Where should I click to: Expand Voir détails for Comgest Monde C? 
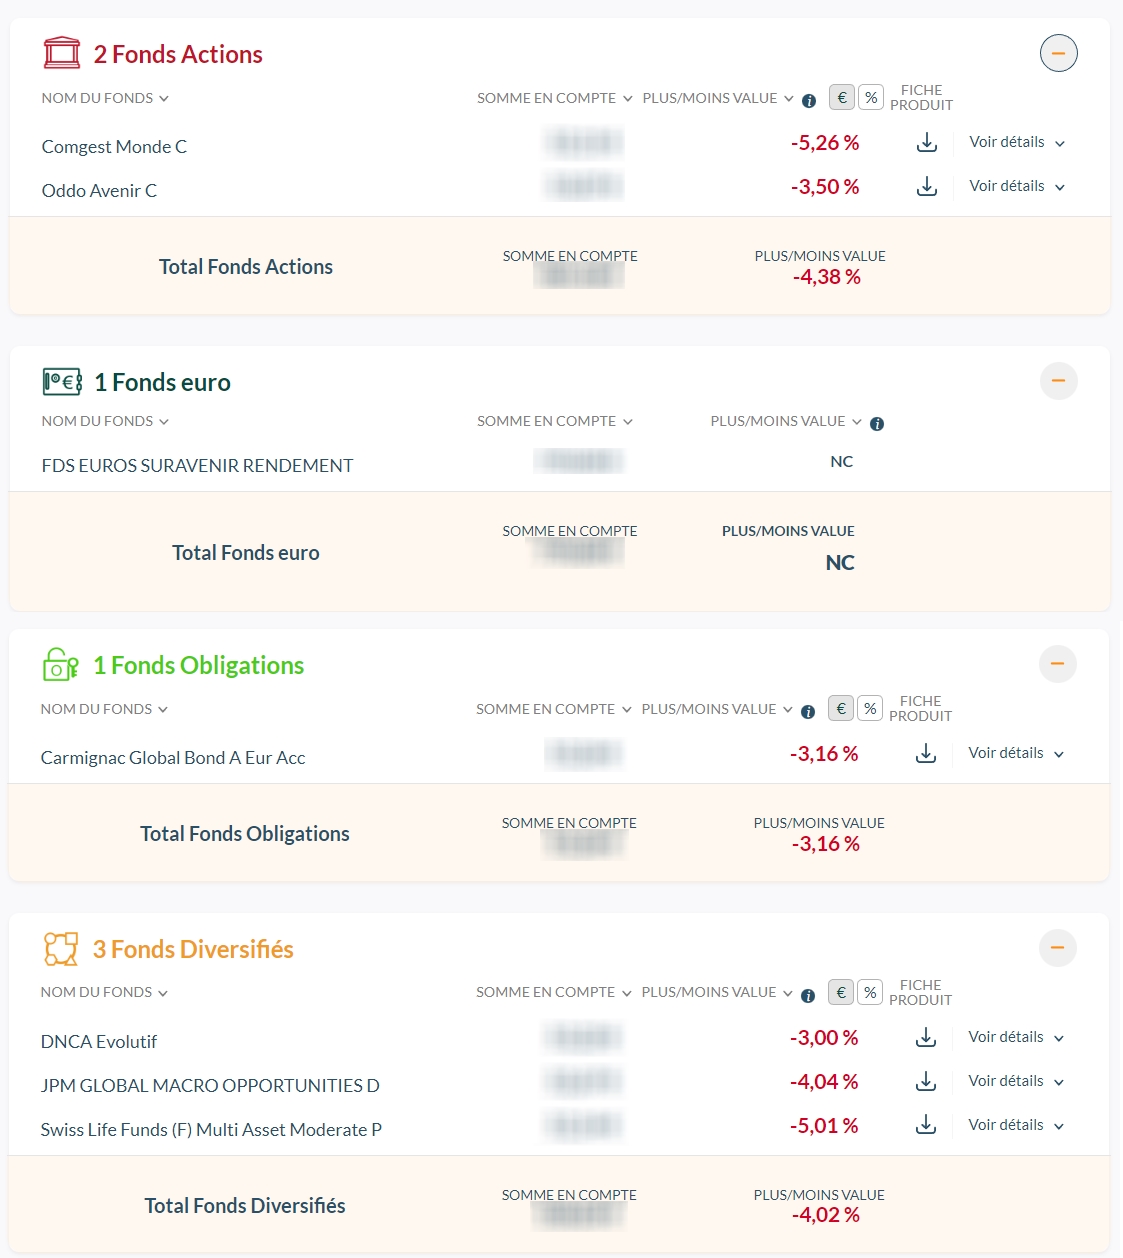(x=1016, y=143)
